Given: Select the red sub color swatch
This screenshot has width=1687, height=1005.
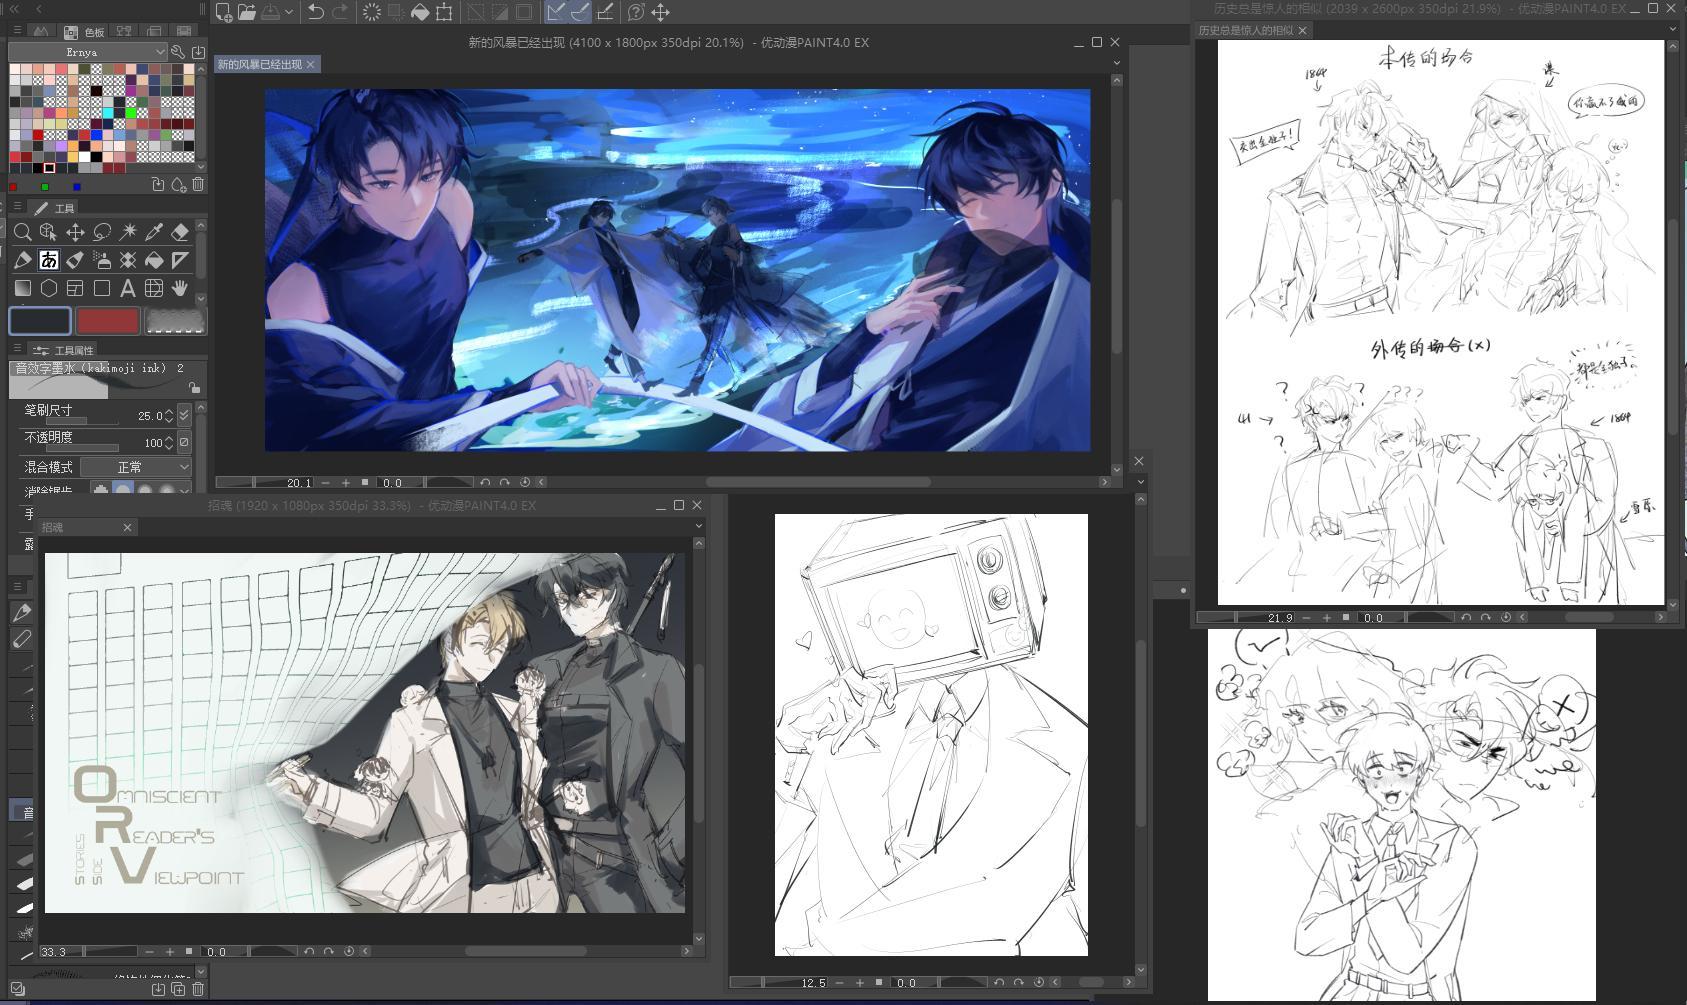Looking at the screenshot, I should tap(107, 321).
